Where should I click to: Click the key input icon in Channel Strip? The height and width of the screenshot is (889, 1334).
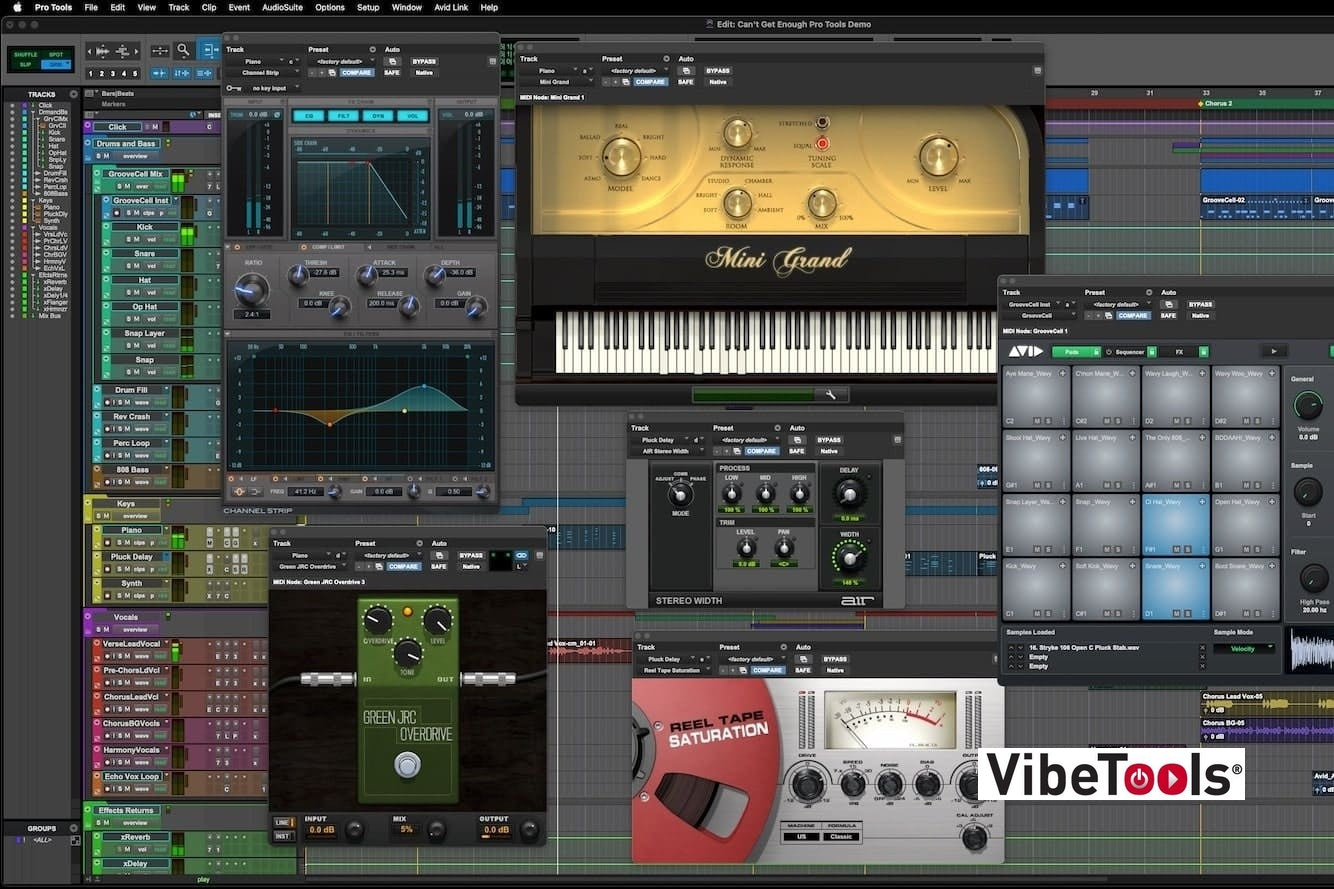pyautogui.click(x=233, y=88)
